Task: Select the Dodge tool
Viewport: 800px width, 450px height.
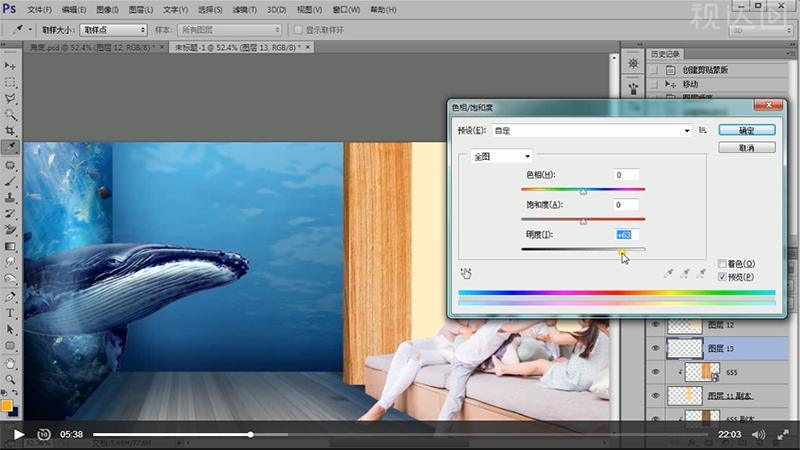Action: pyautogui.click(x=10, y=279)
